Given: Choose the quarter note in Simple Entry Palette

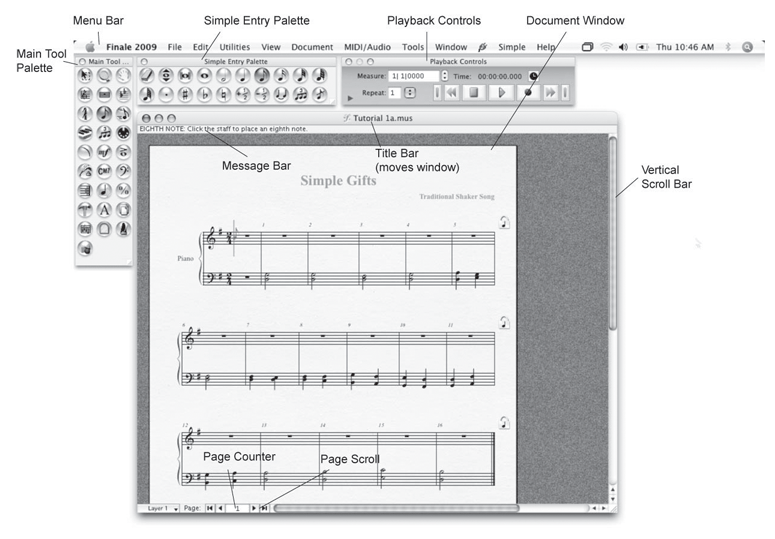Looking at the screenshot, I should point(243,76).
